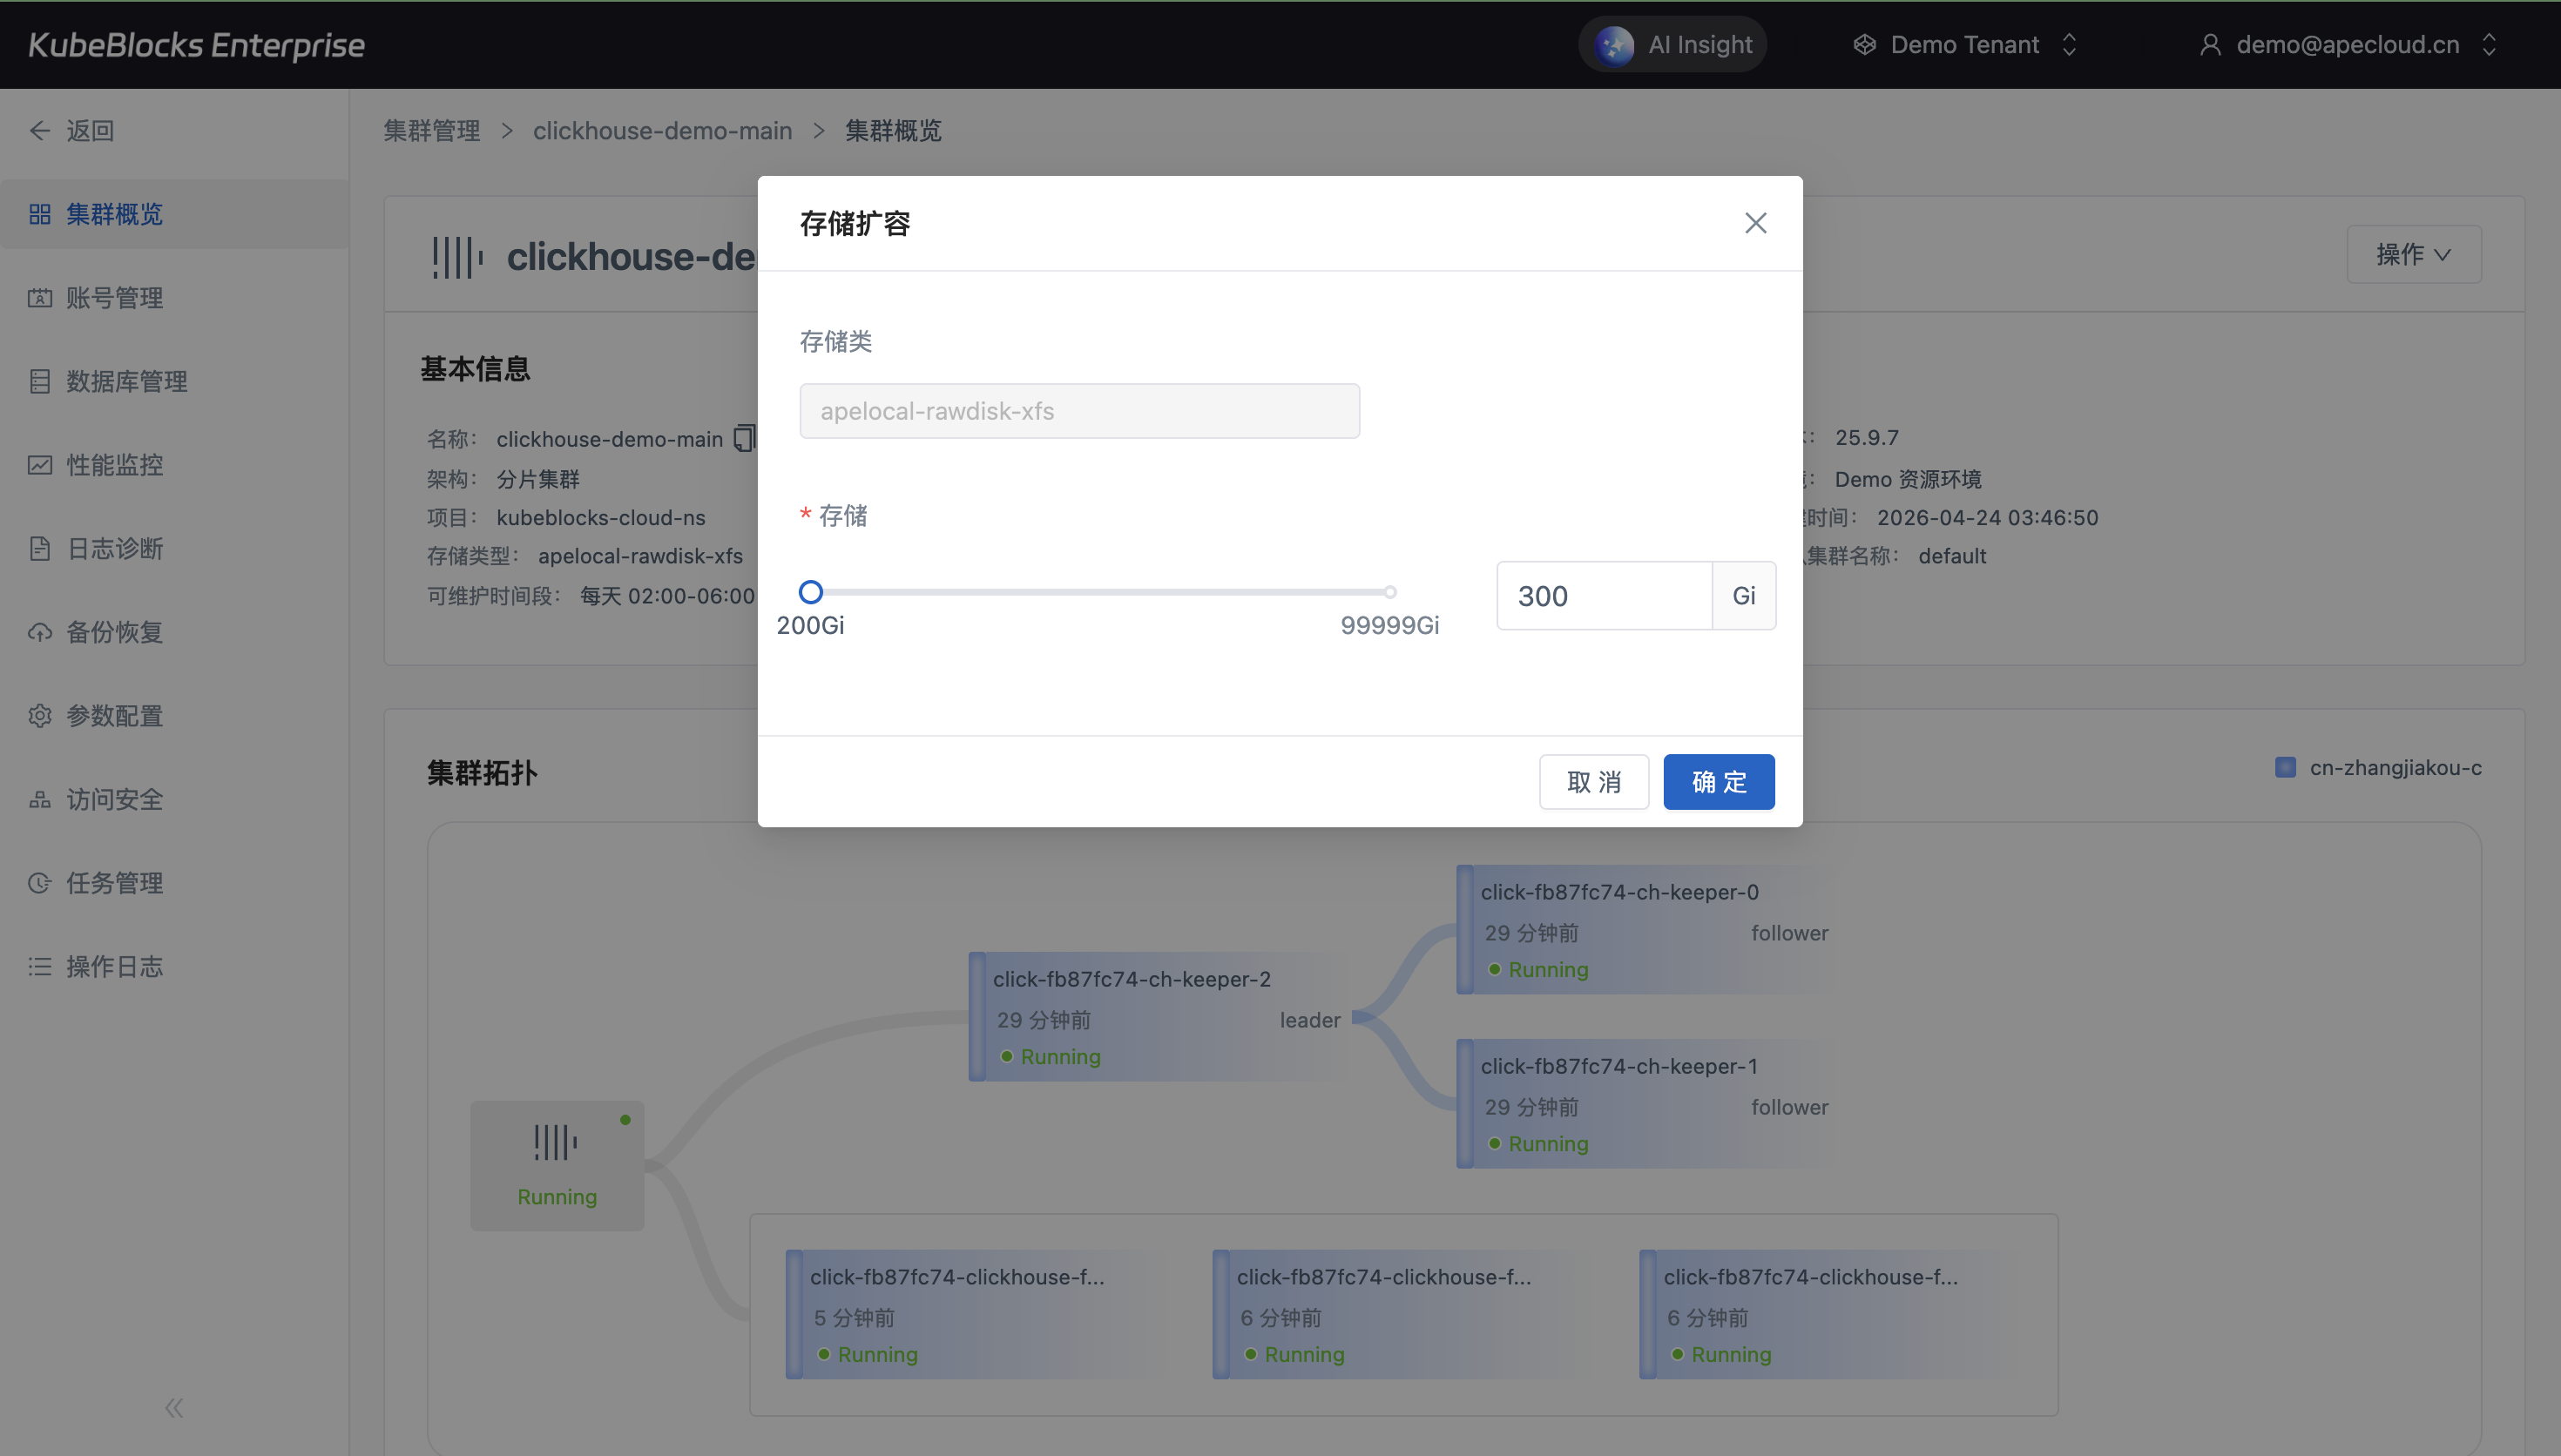This screenshot has width=2561, height=1456.
Task: Click the account management sidebar icon
Action: pos(40,298)
